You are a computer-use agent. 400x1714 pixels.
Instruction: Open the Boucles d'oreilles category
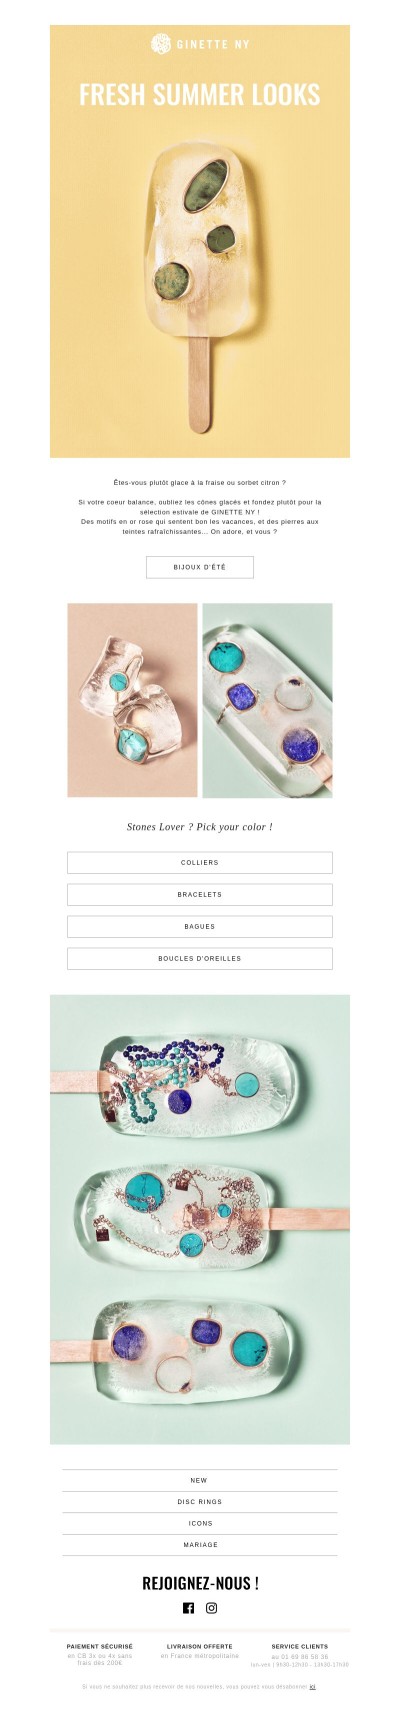200,958
